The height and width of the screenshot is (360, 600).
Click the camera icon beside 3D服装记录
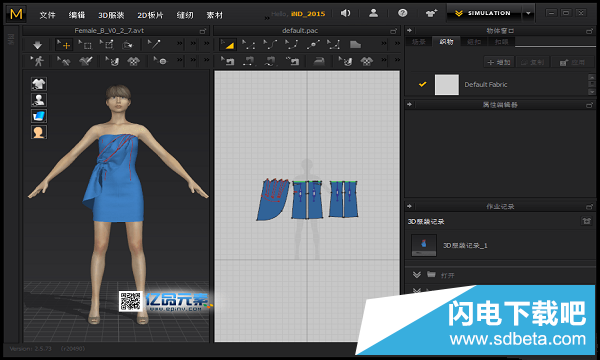click(x=587, y=221)
